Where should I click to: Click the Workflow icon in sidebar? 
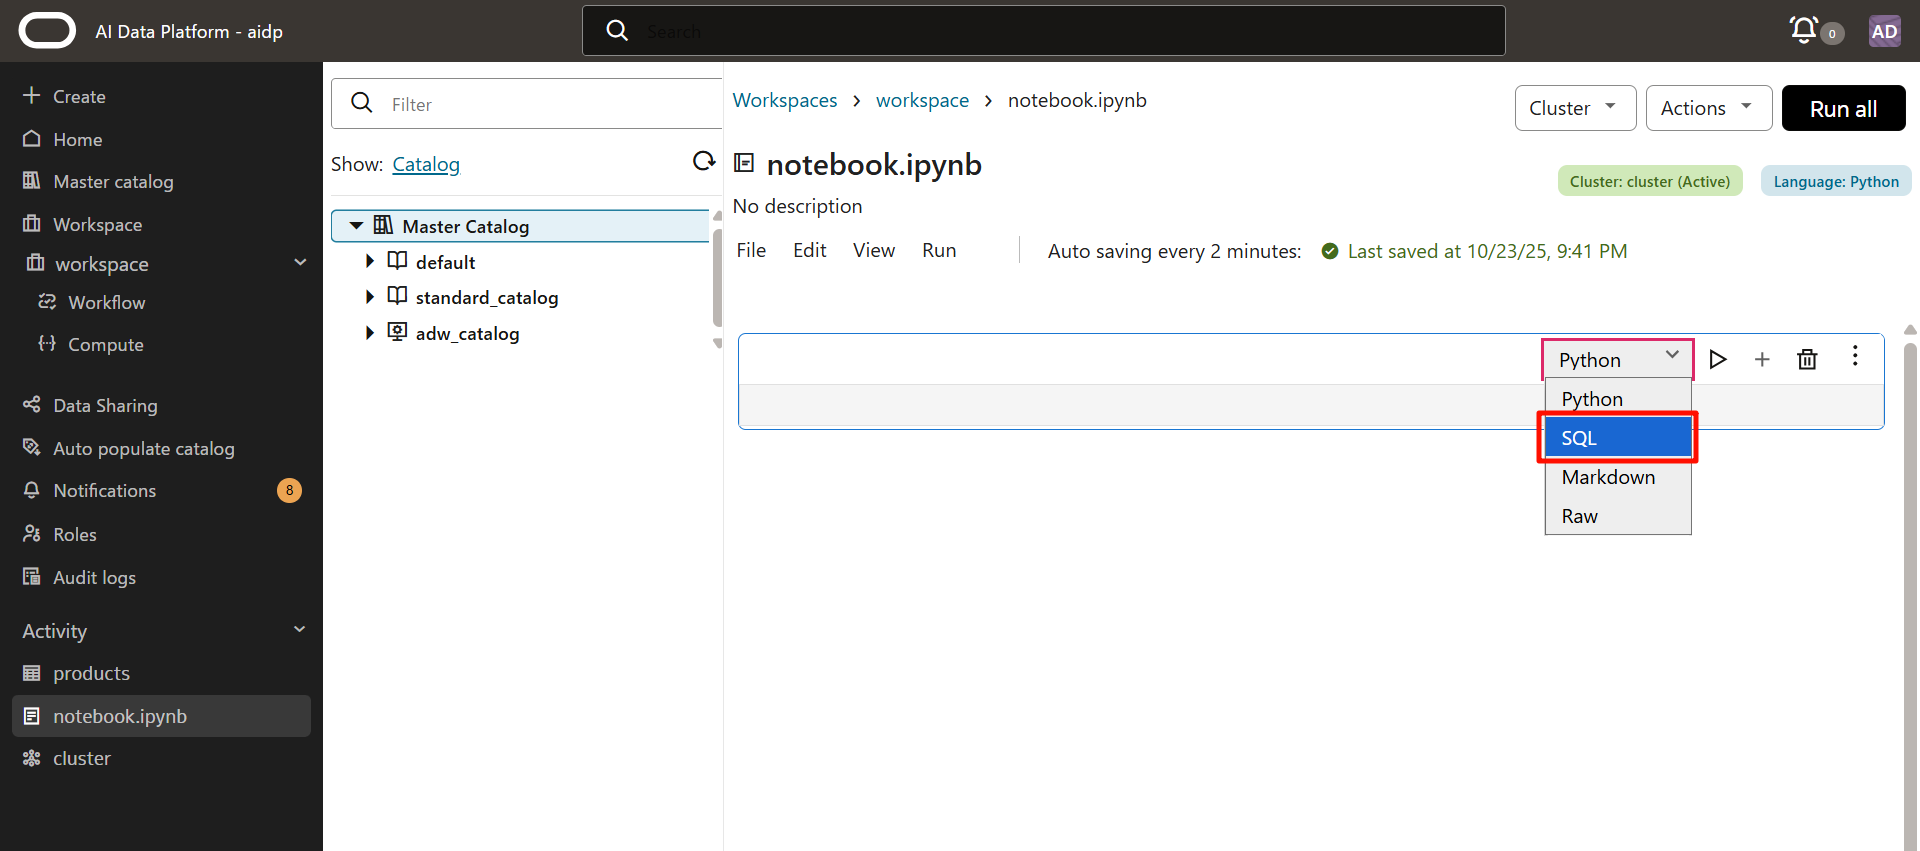coord(47,301)
